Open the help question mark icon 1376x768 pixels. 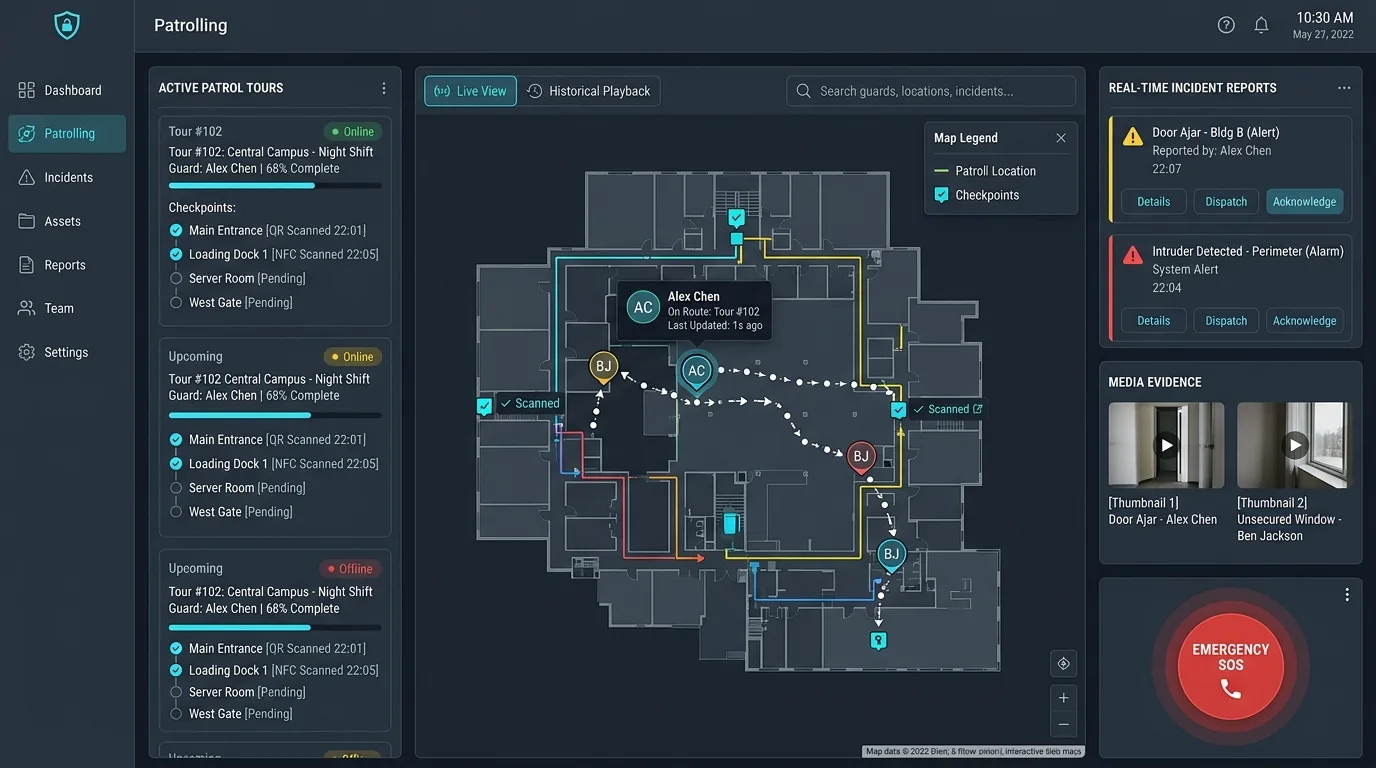click(x=1226, y=25)
